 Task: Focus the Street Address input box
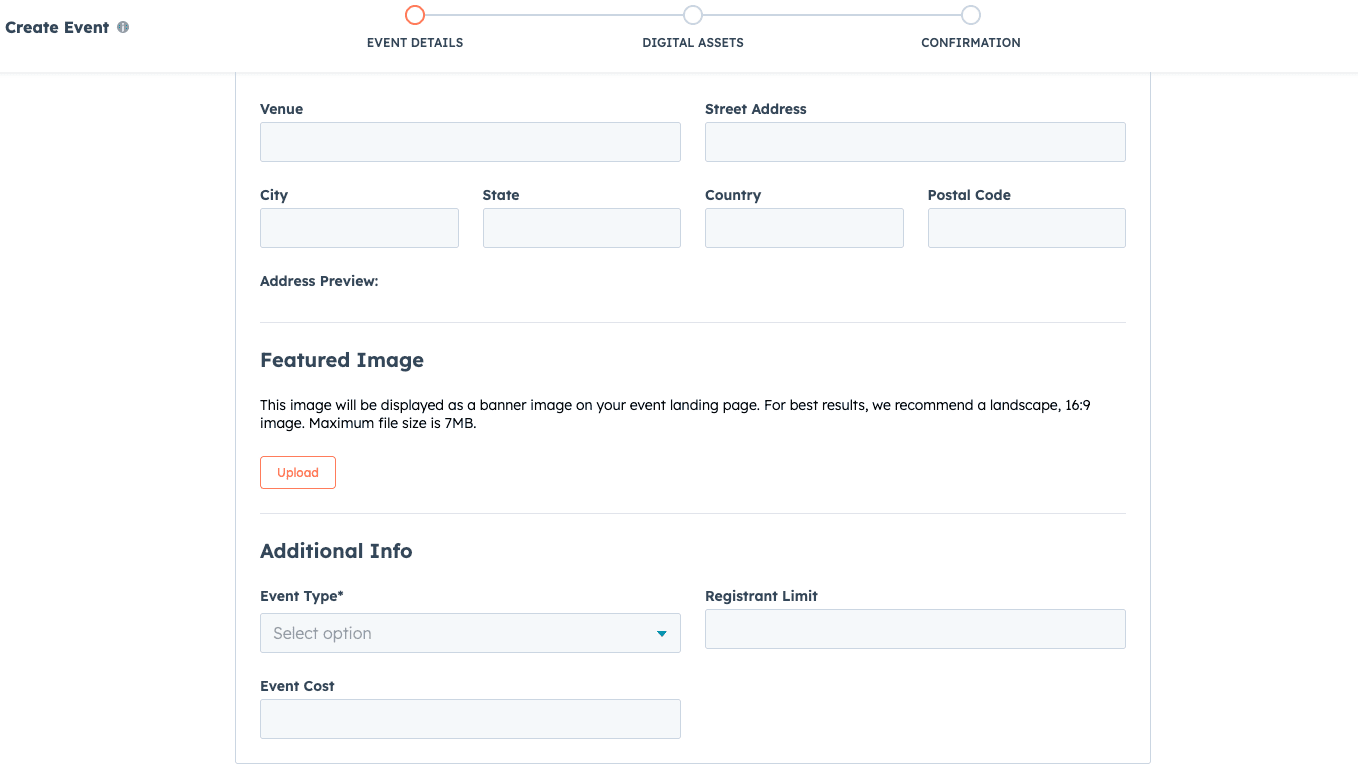tap(915, 142)
